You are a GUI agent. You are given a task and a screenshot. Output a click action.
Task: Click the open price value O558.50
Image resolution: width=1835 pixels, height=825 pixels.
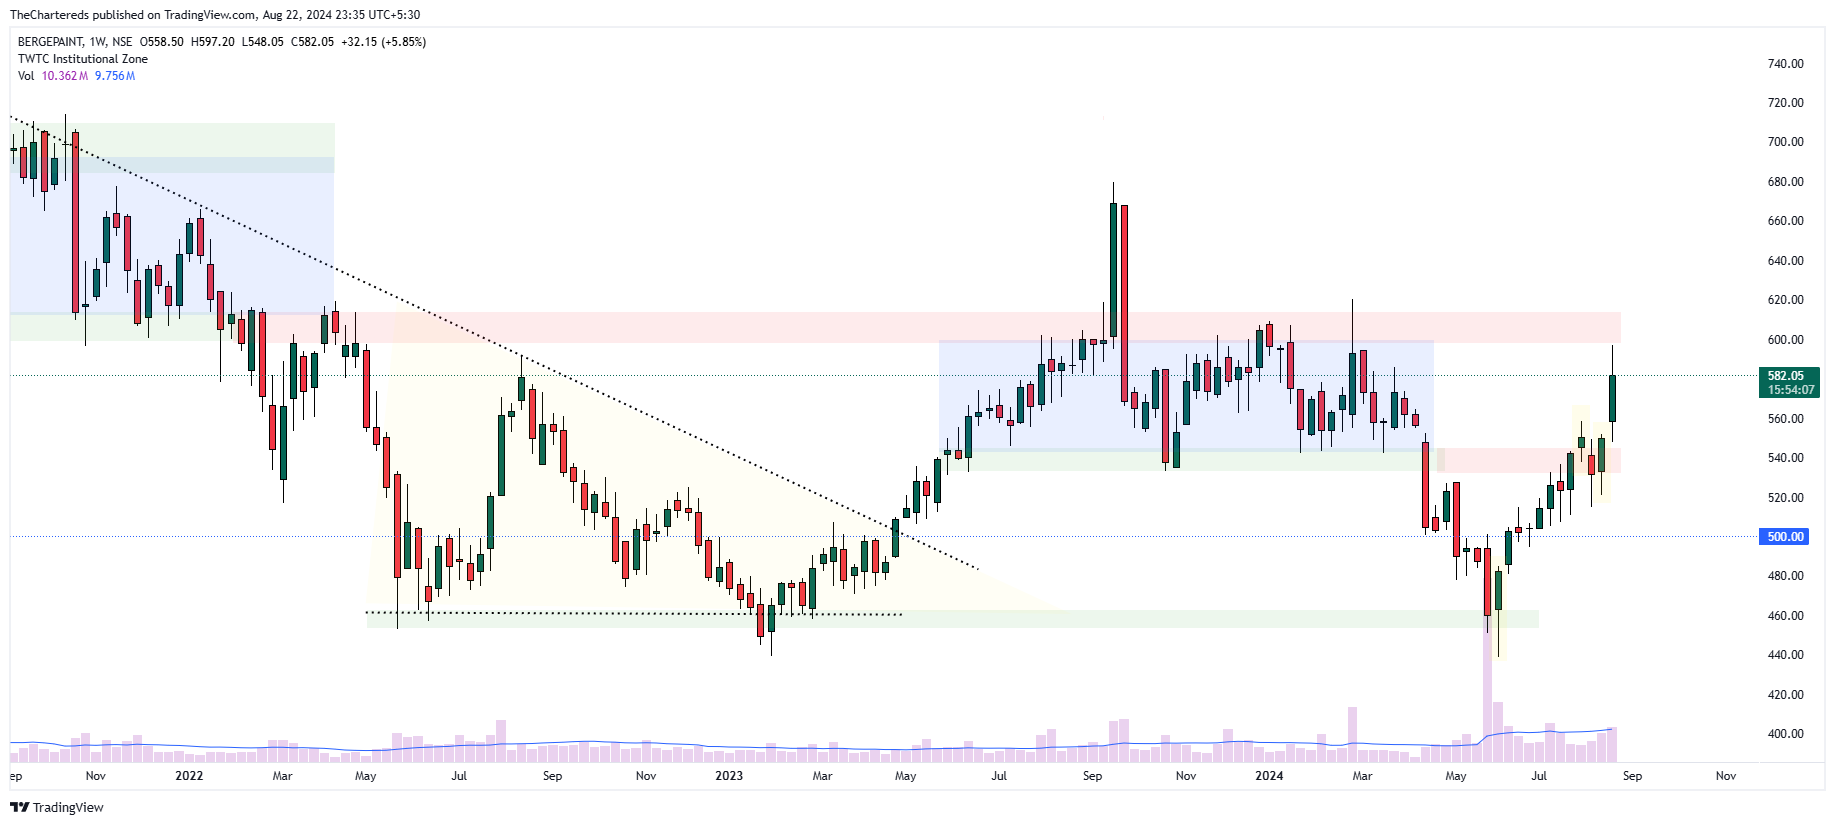162,42
